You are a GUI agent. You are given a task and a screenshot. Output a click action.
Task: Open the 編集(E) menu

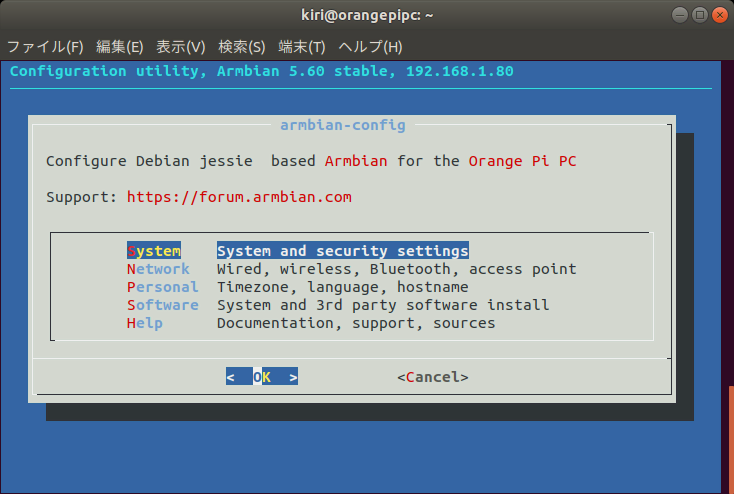point(120,47)
